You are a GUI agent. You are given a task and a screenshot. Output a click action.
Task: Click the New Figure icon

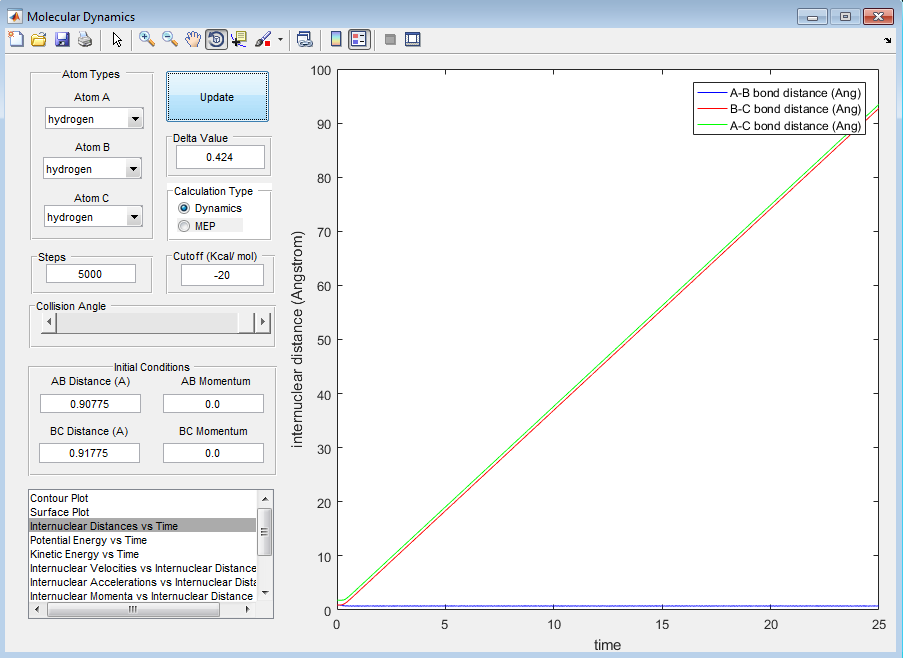click(x=15, y=39)
